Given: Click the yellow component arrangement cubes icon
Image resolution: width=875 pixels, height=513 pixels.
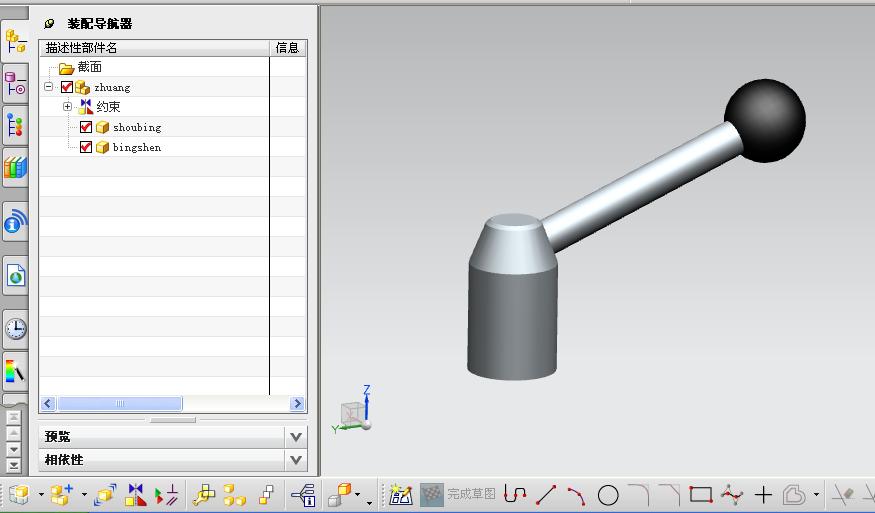Looking at the screenshot, I should coord(235,495).
